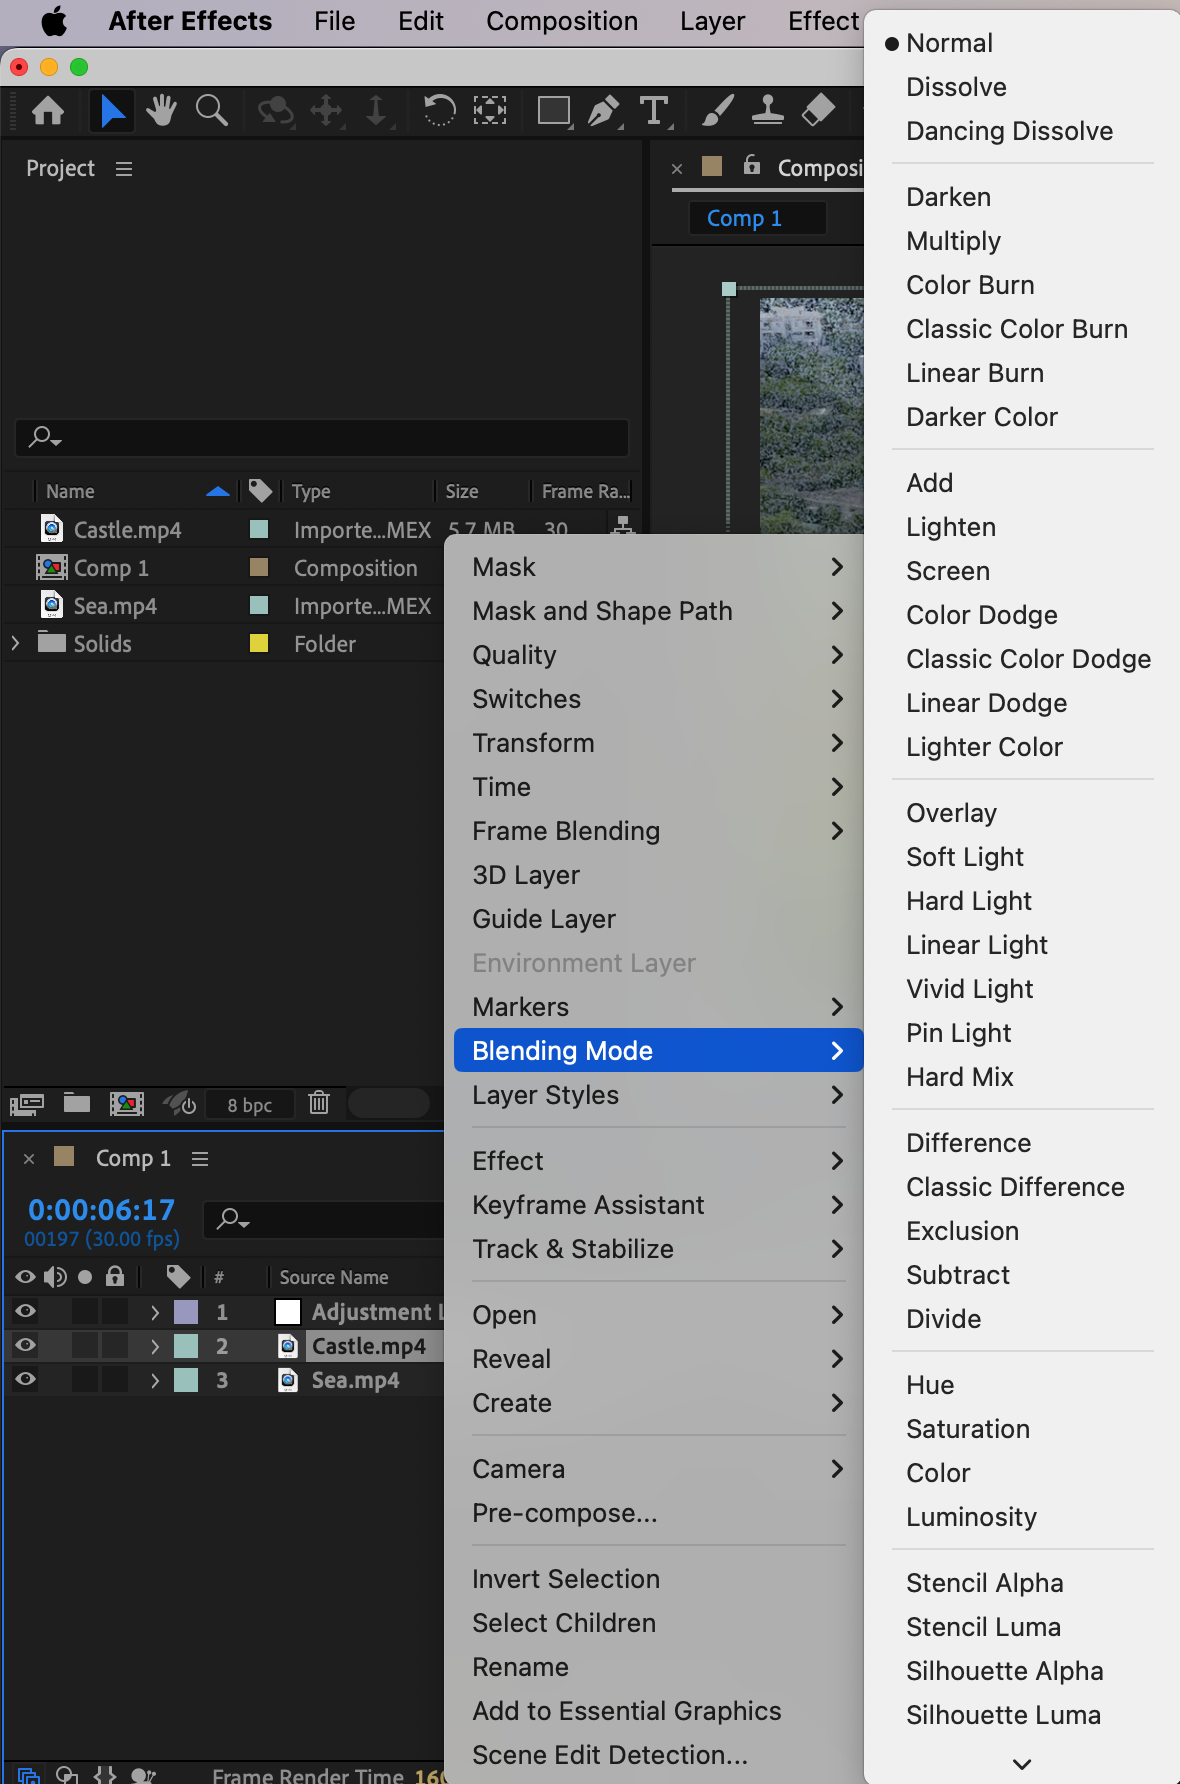Expand Castle.mp4 layer properties
1180x1784 pixels.
pyautogui.click(x=155, y=1346)
